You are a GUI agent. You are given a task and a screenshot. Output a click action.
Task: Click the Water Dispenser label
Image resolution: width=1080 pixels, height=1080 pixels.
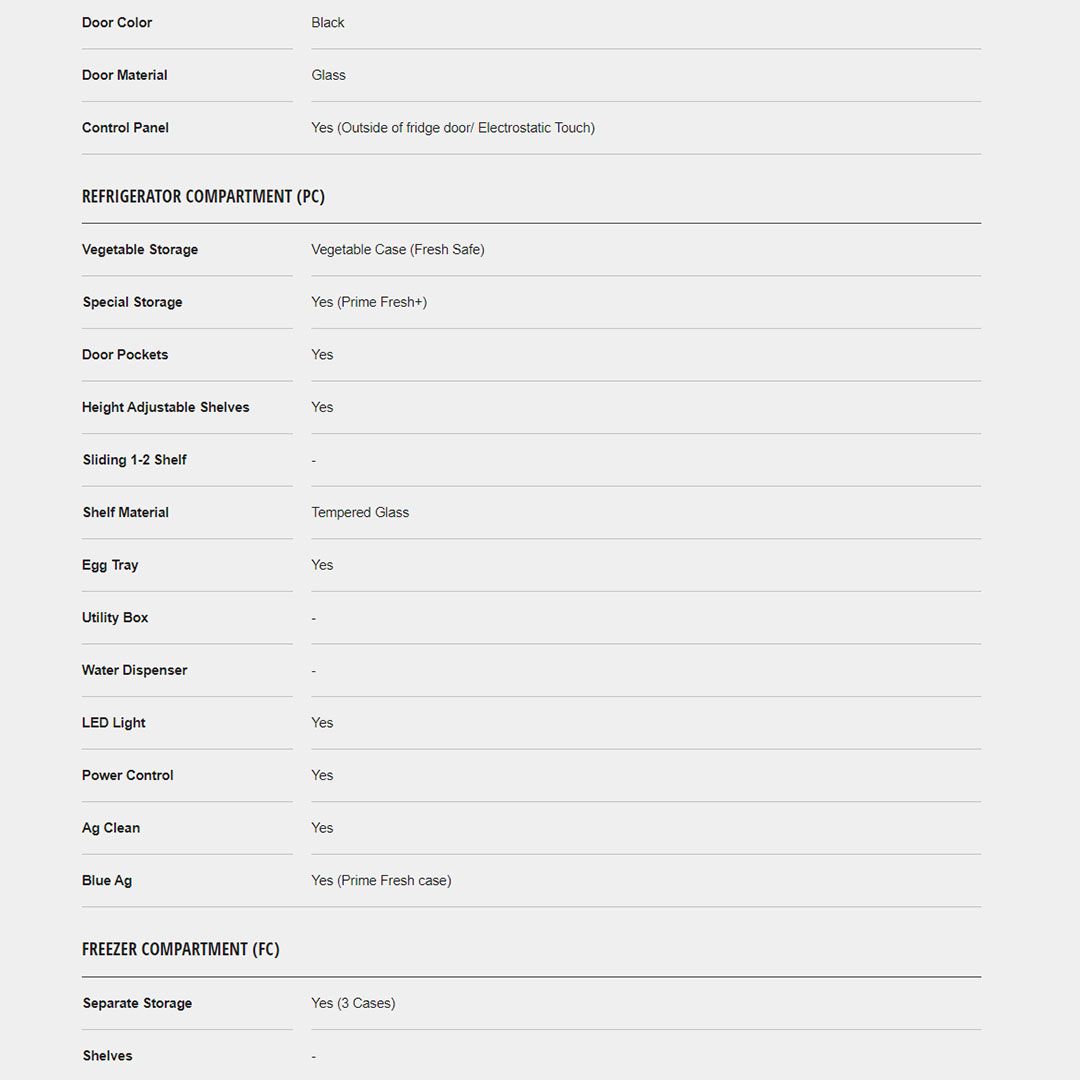pyautogui.click(x=134, y=670)
